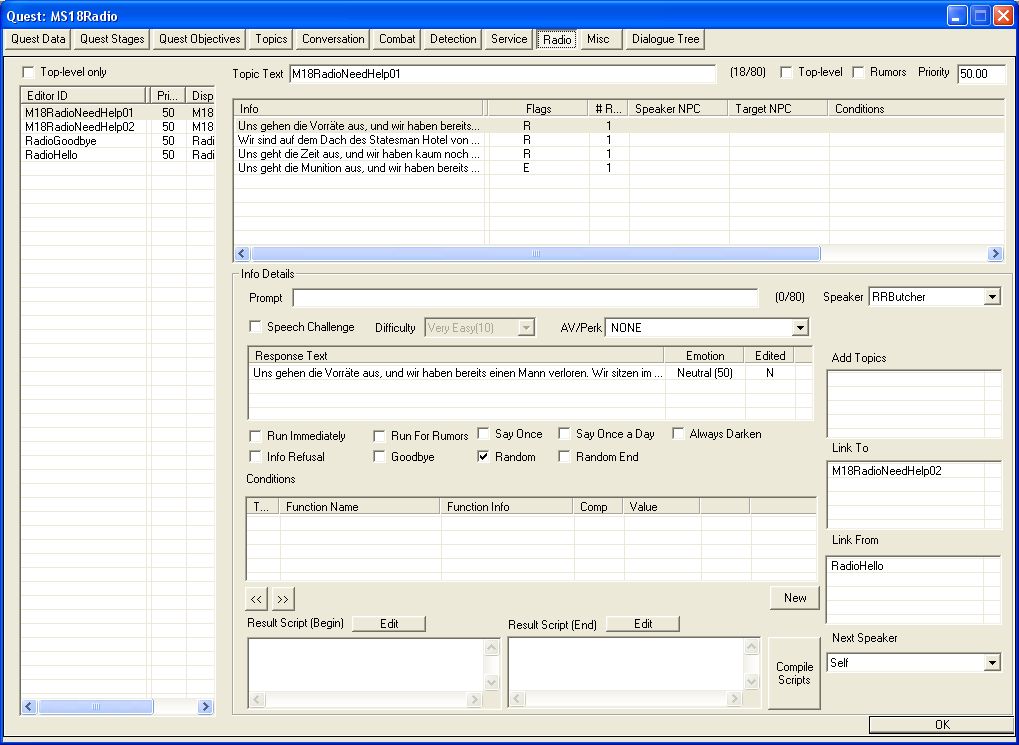Enable Run For Rumors

[x=380, y=436]
